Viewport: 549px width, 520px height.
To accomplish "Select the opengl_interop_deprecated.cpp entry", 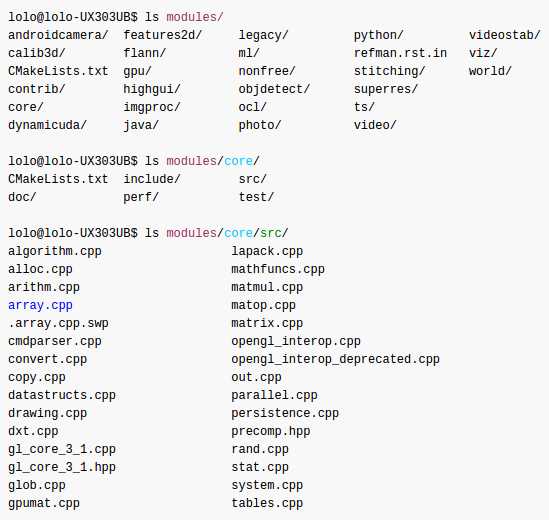I will [335, 360].
